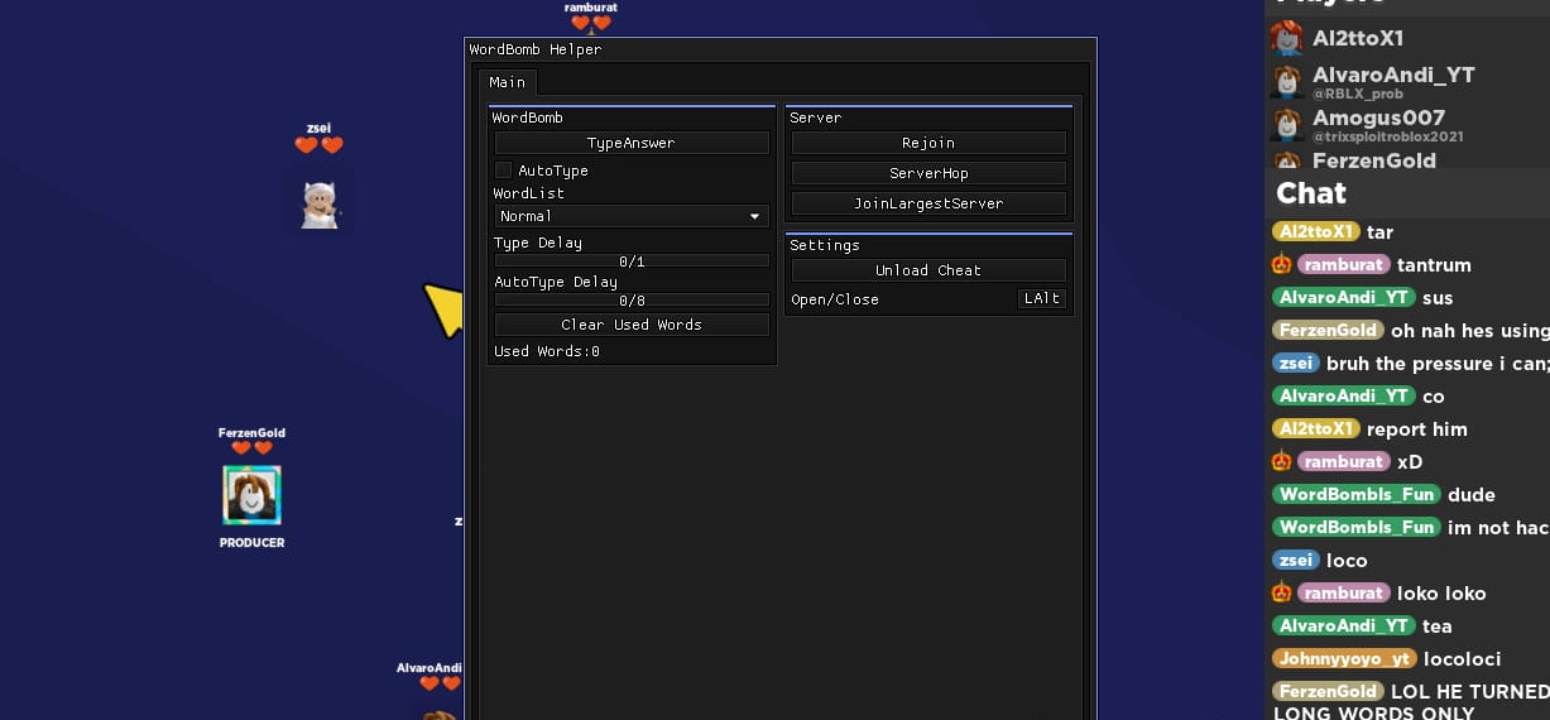Image resolution: width=1550 pixels, height=720 pixels.
Task: Click Al2ttoX1 tag beside 'report him'
Action: pos(1316,429)
